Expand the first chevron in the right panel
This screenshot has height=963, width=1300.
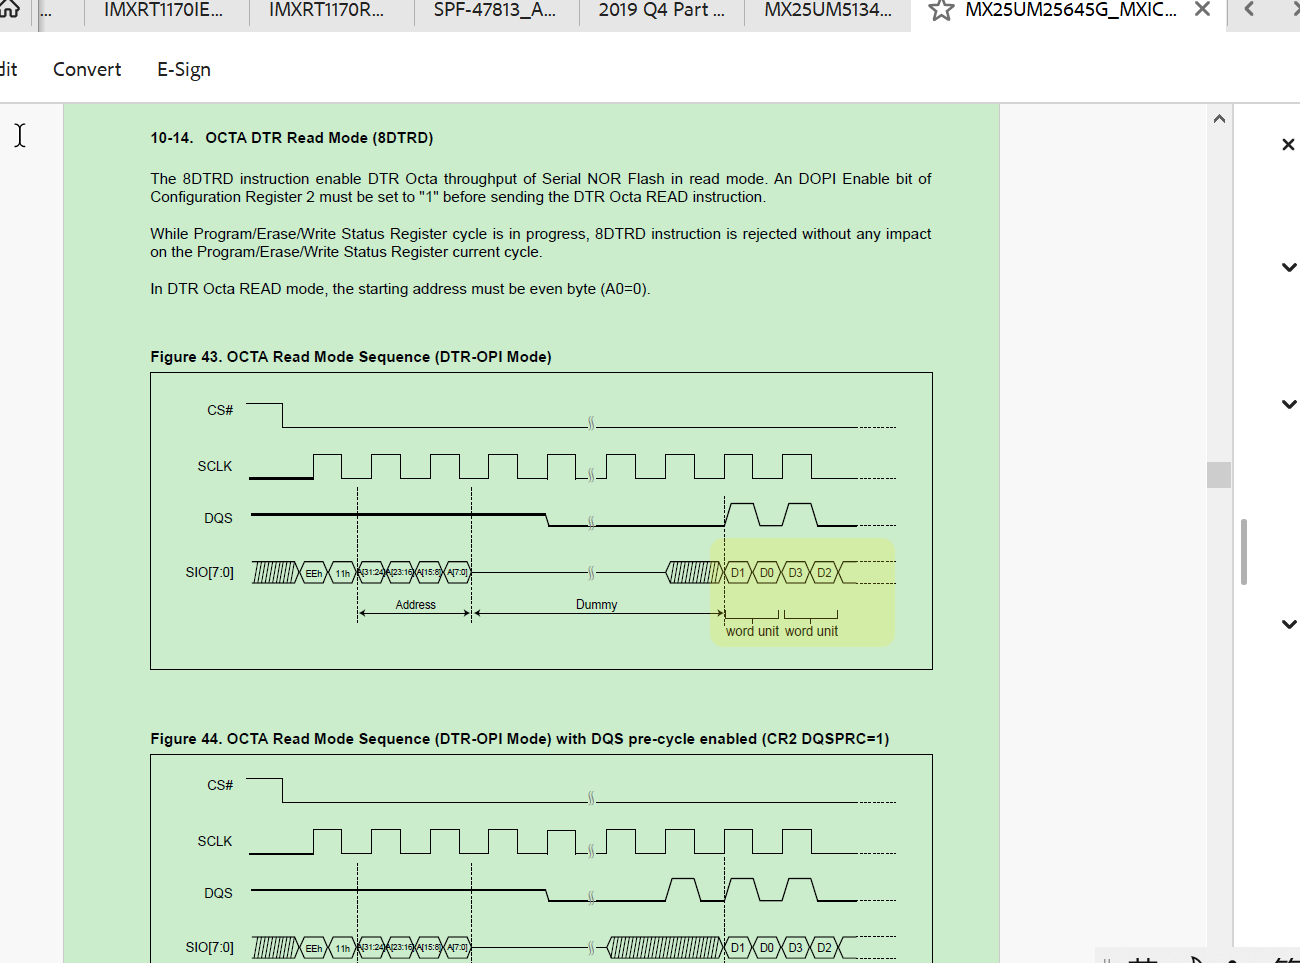1289,267
